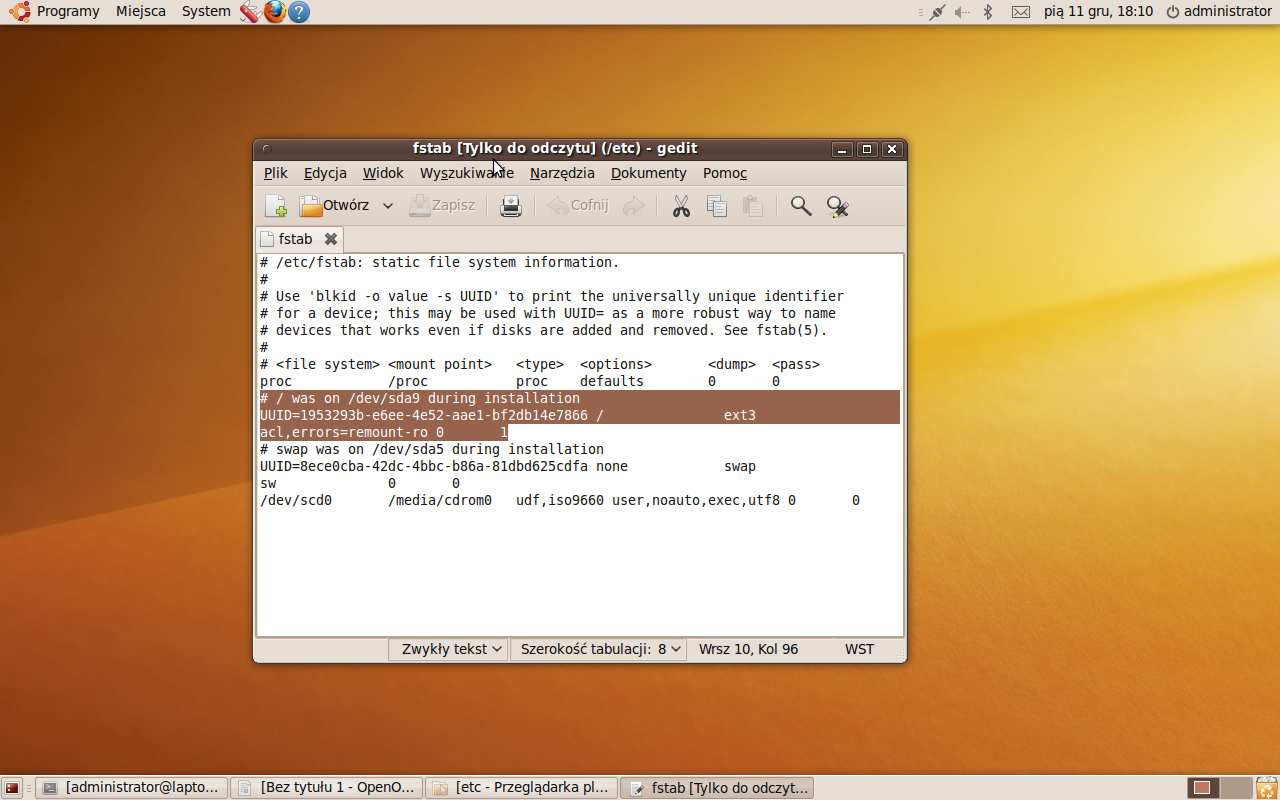Select the first workspace in switcher
Screen dimensions: 1280x800
point(1203,788)
